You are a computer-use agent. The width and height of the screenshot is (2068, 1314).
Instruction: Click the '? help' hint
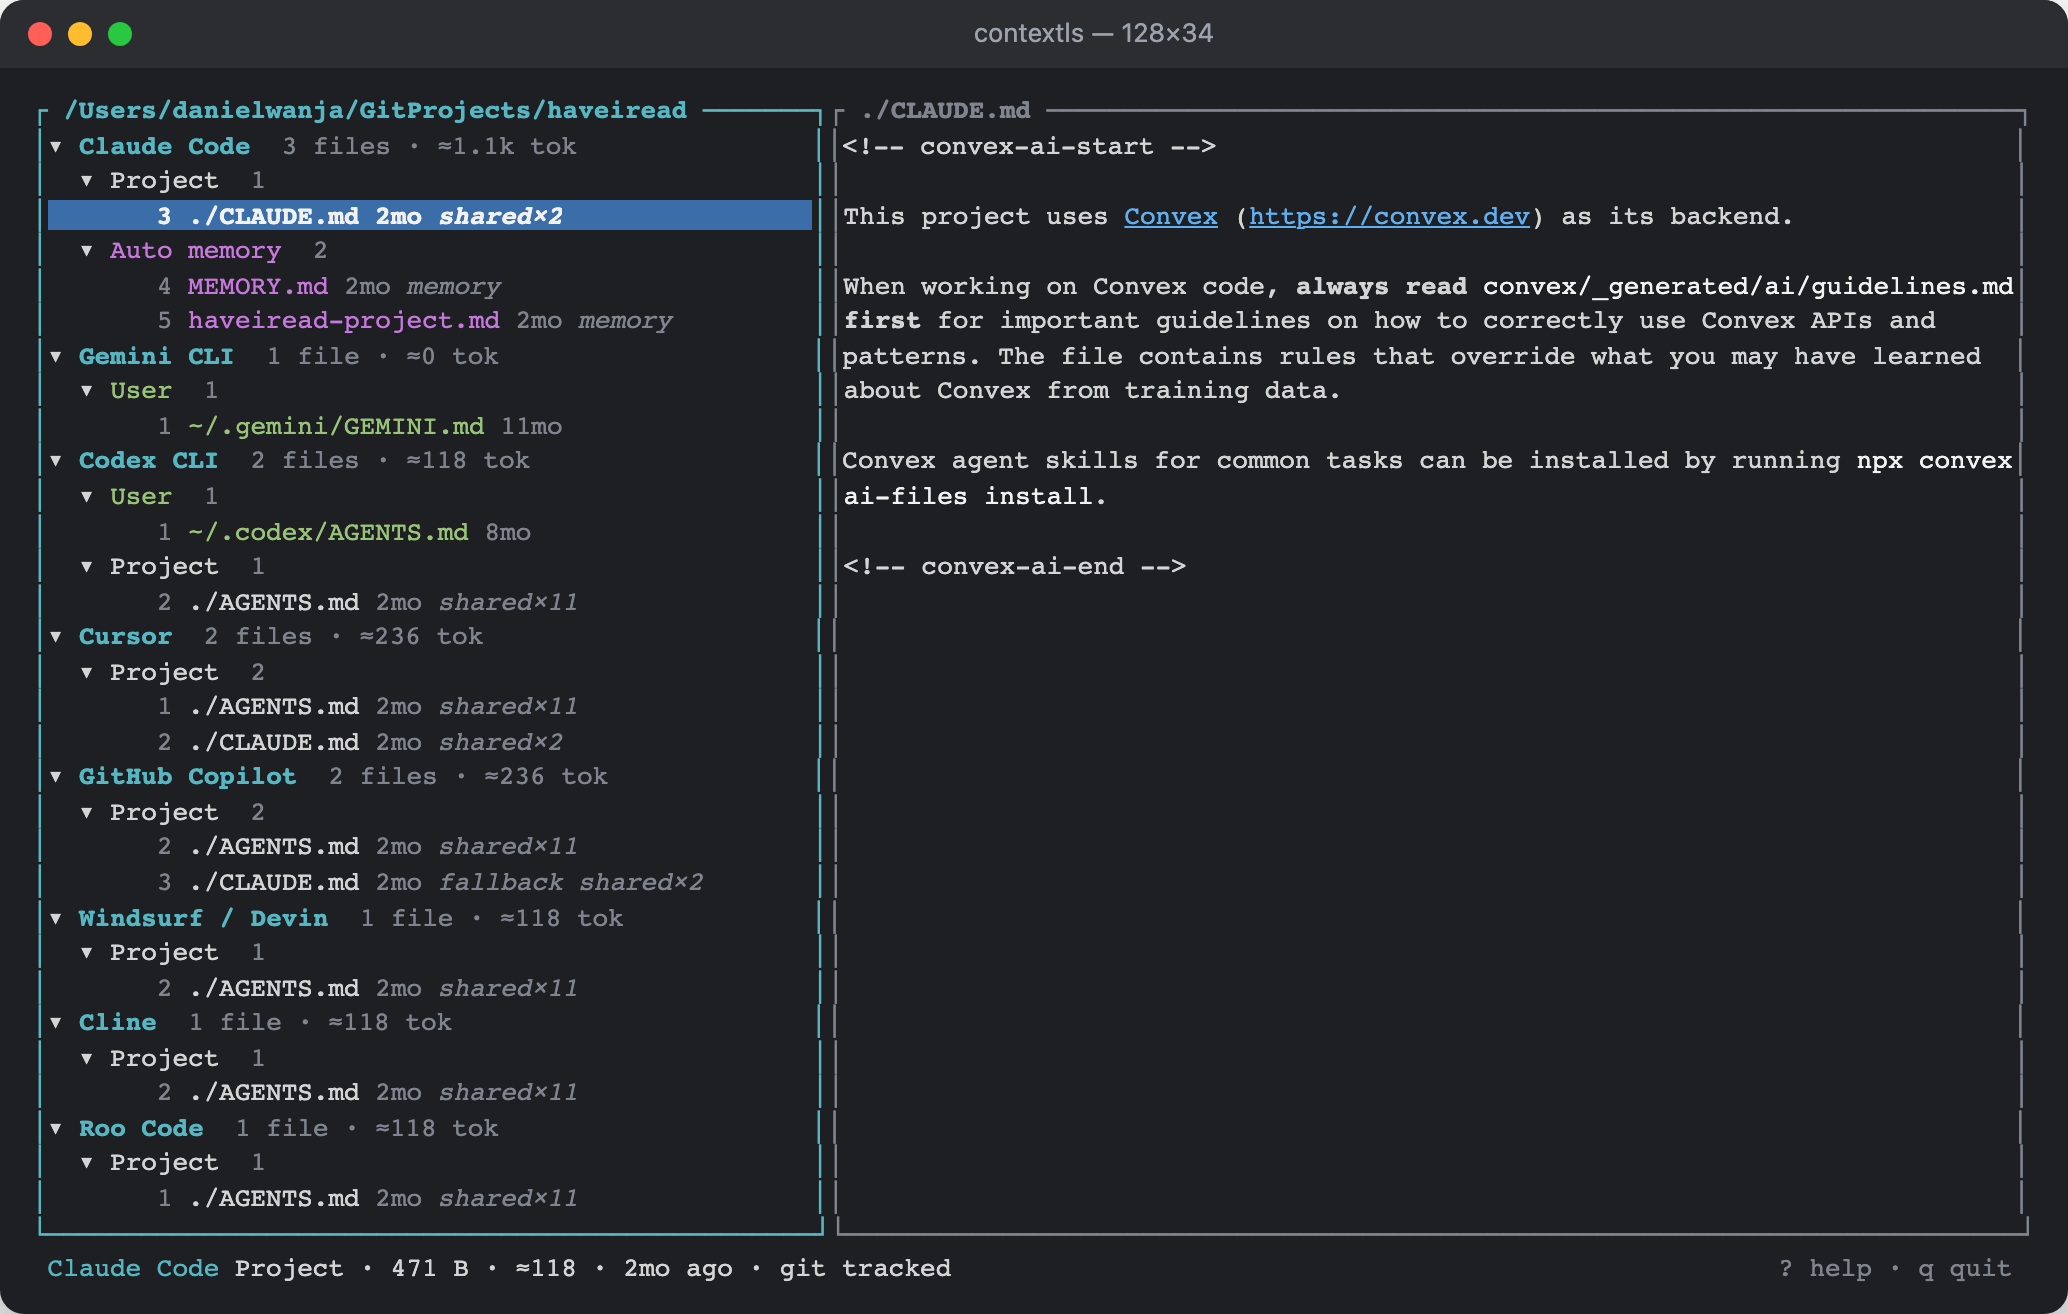click(x=1825, y=1268)
